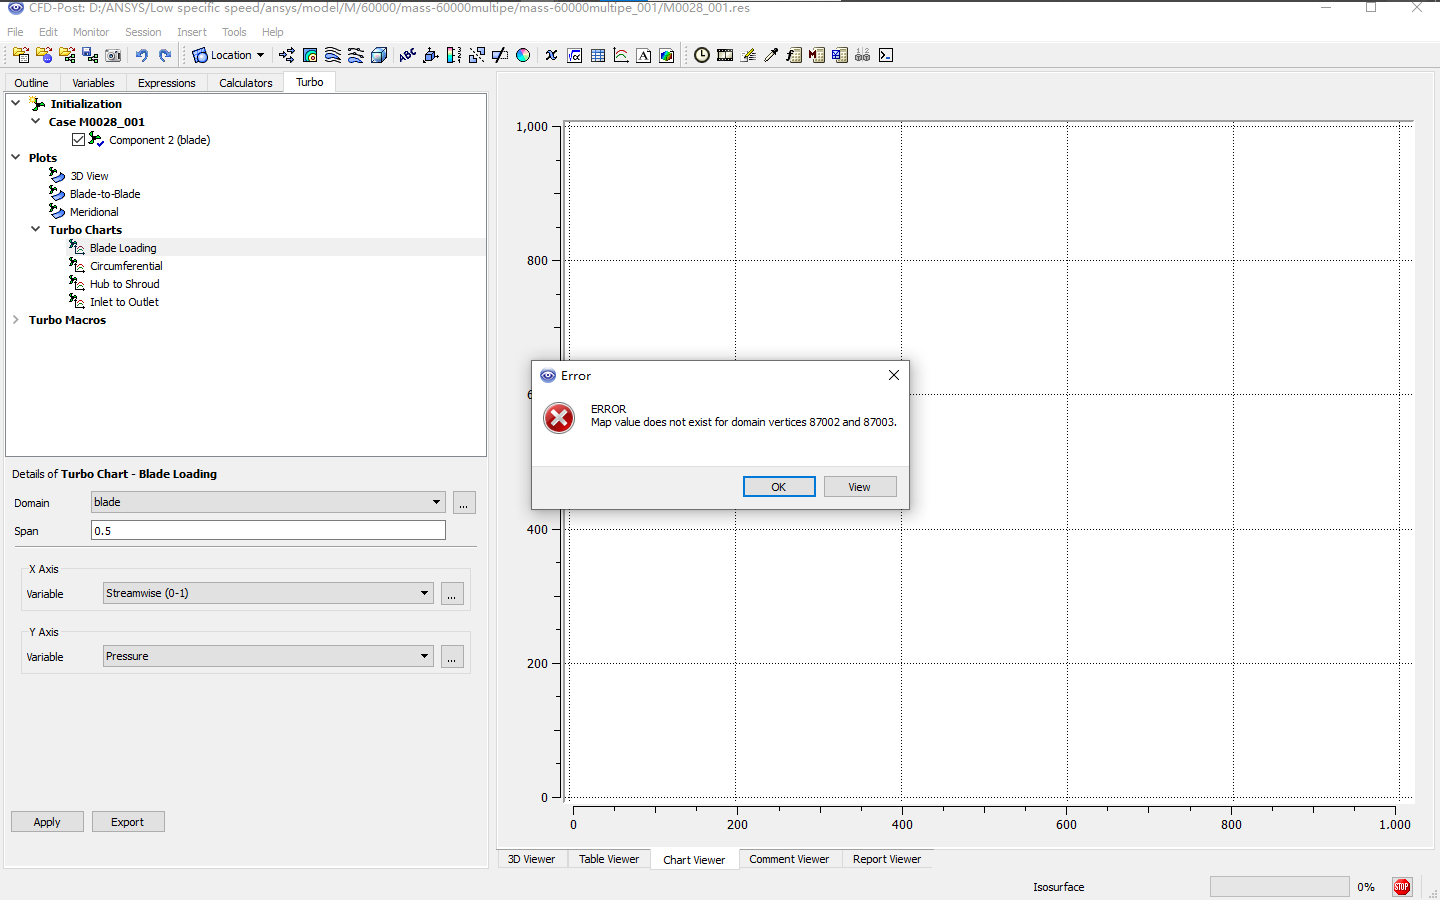This screenshot has width=1440, height=900.
Task: Click the Timestep Selector clock icon
Action: 702,55
